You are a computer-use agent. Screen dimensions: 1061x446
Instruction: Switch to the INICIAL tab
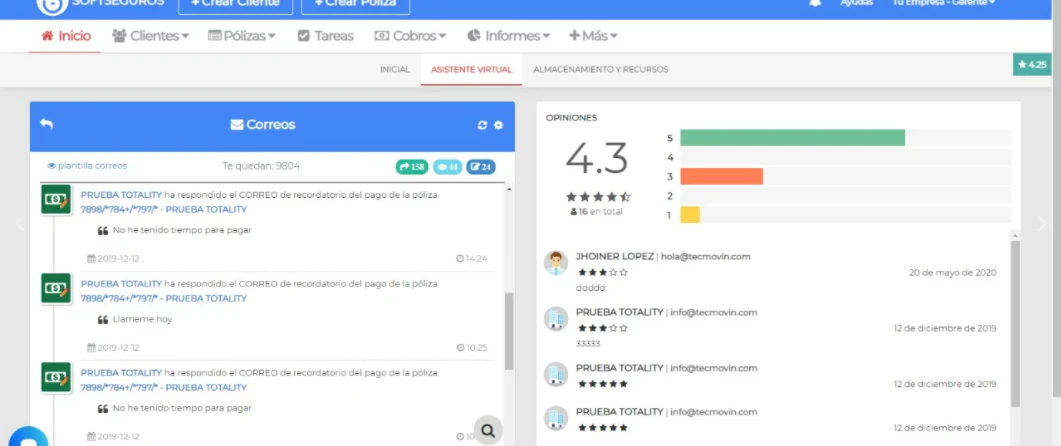394,69
